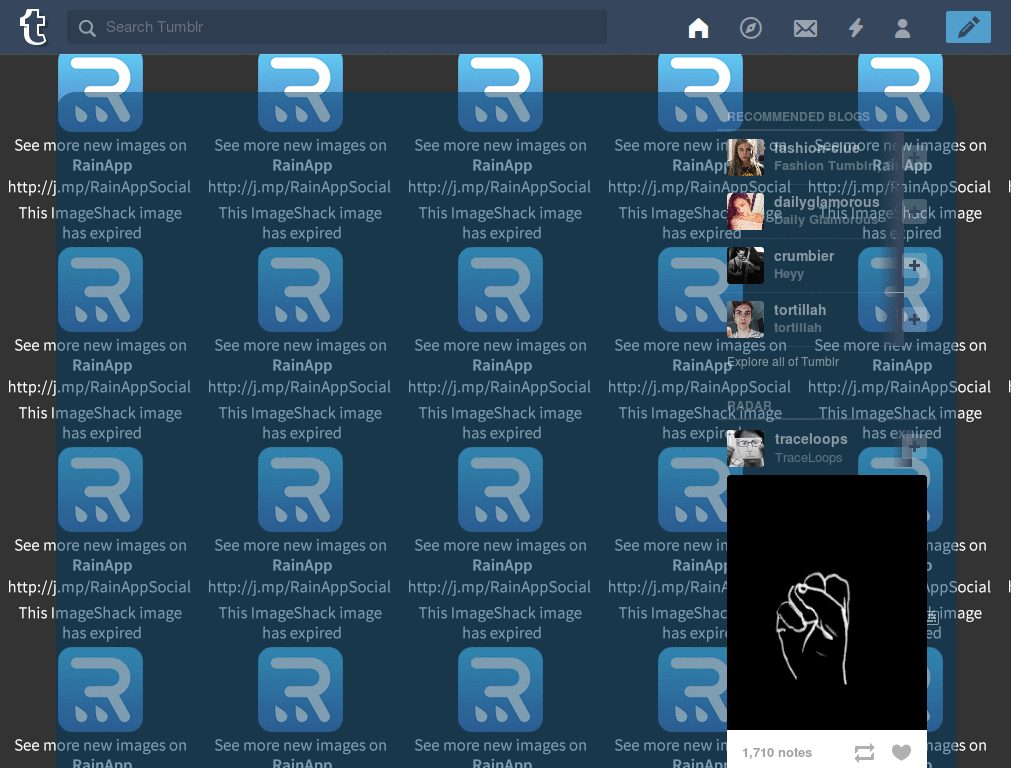Create a new post with pencil button

pyautogui.click(x=968, y=27)
